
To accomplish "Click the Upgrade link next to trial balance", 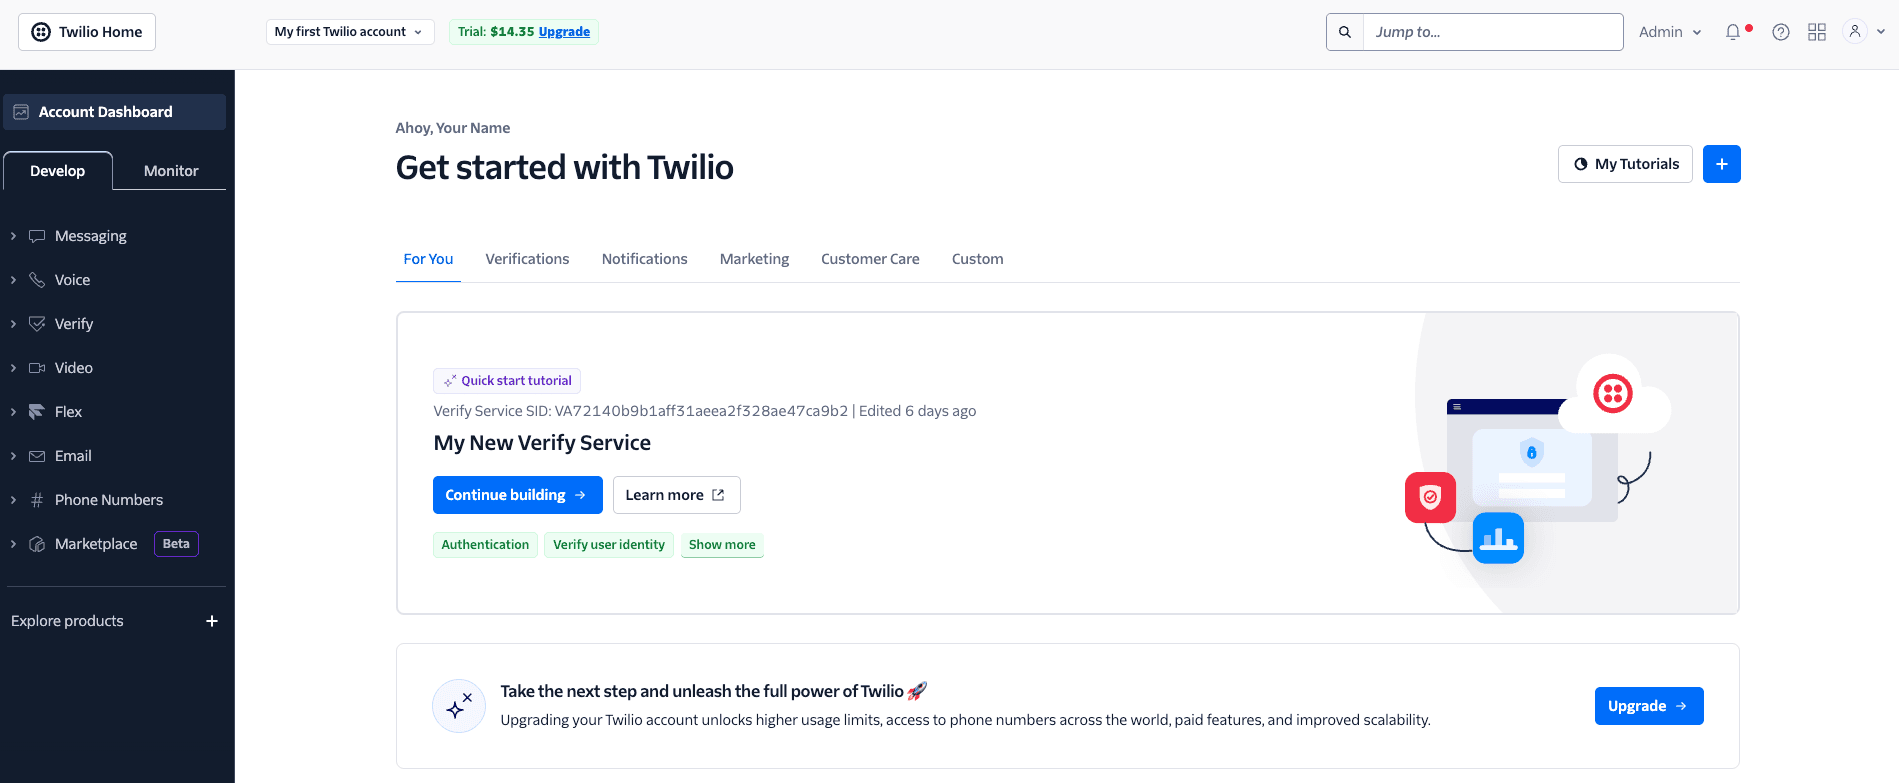I will pyautogui.click(x=564, y=31).
